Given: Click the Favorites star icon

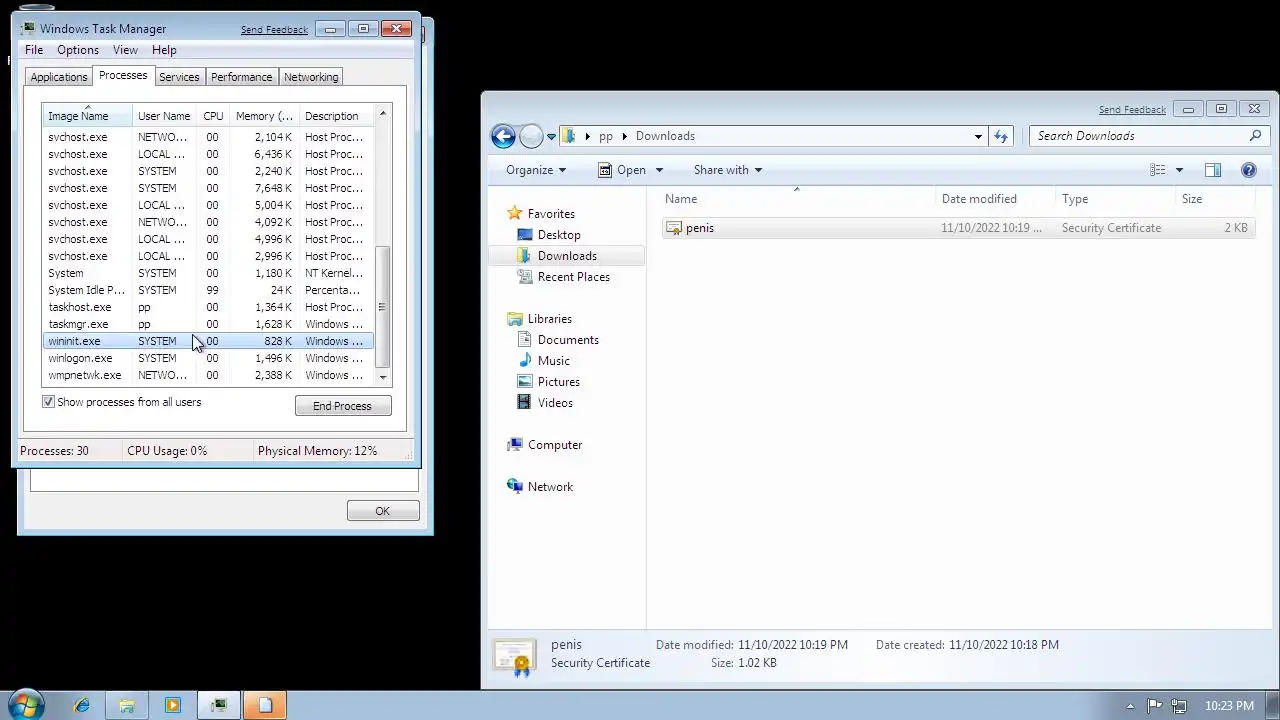Looking at the screenshot, I should [514, 213].
